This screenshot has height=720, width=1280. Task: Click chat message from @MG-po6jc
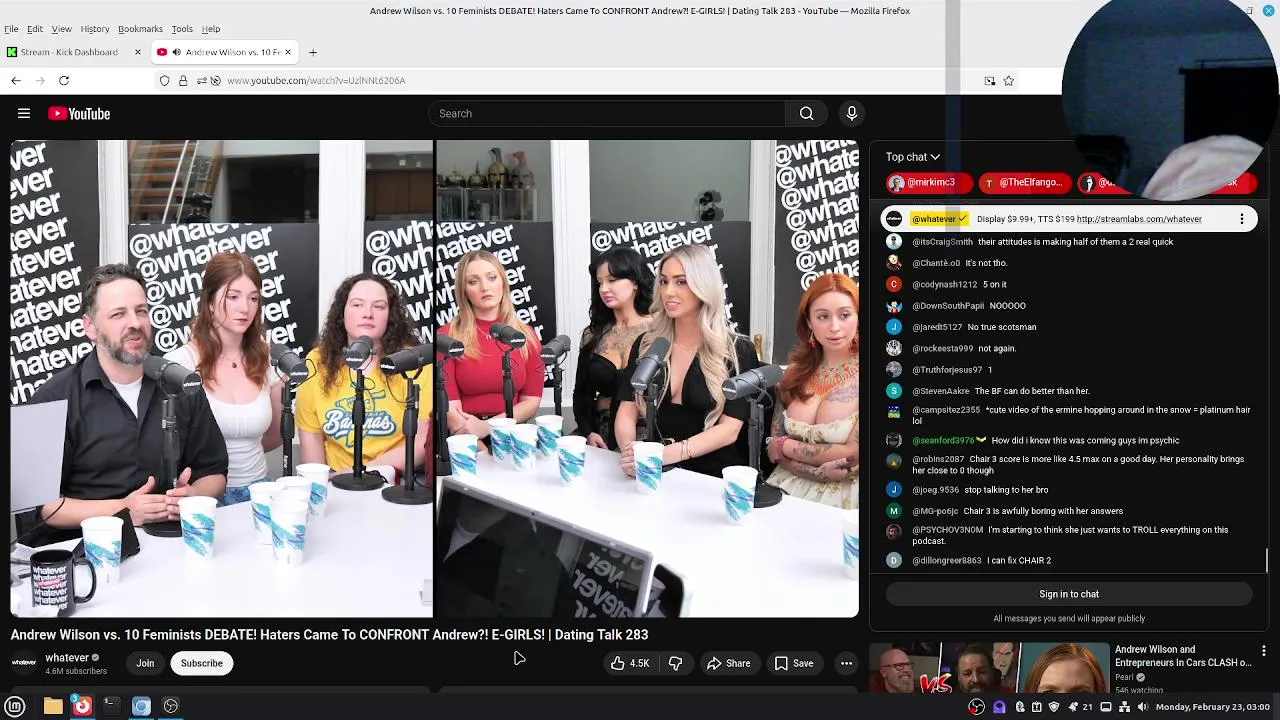coord(1068,511)
